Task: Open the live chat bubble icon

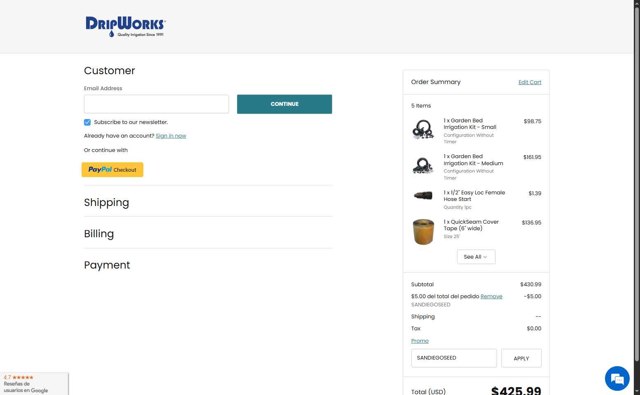Action: [x=617, y=378]
